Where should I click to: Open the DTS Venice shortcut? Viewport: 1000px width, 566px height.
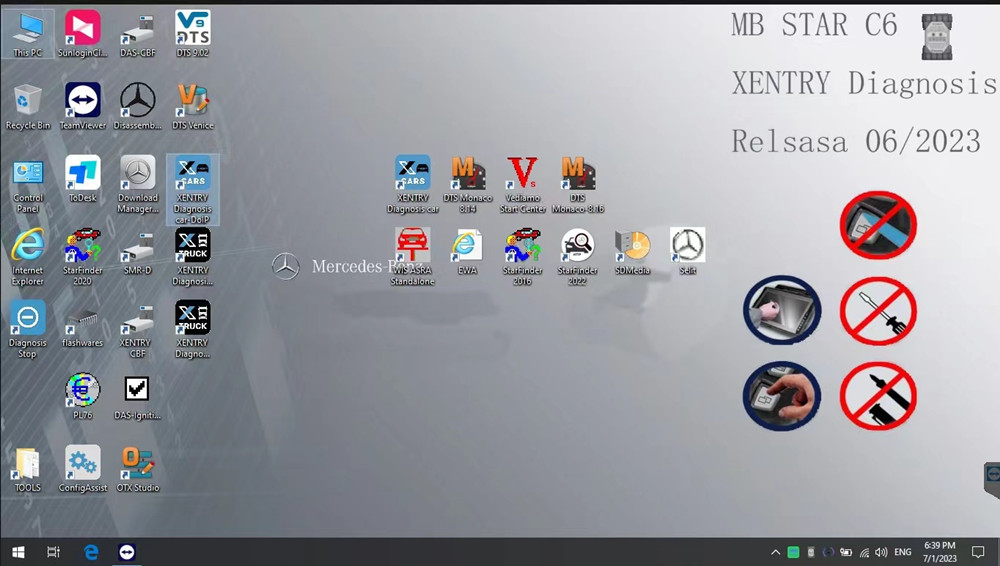(x=192, y=101)
